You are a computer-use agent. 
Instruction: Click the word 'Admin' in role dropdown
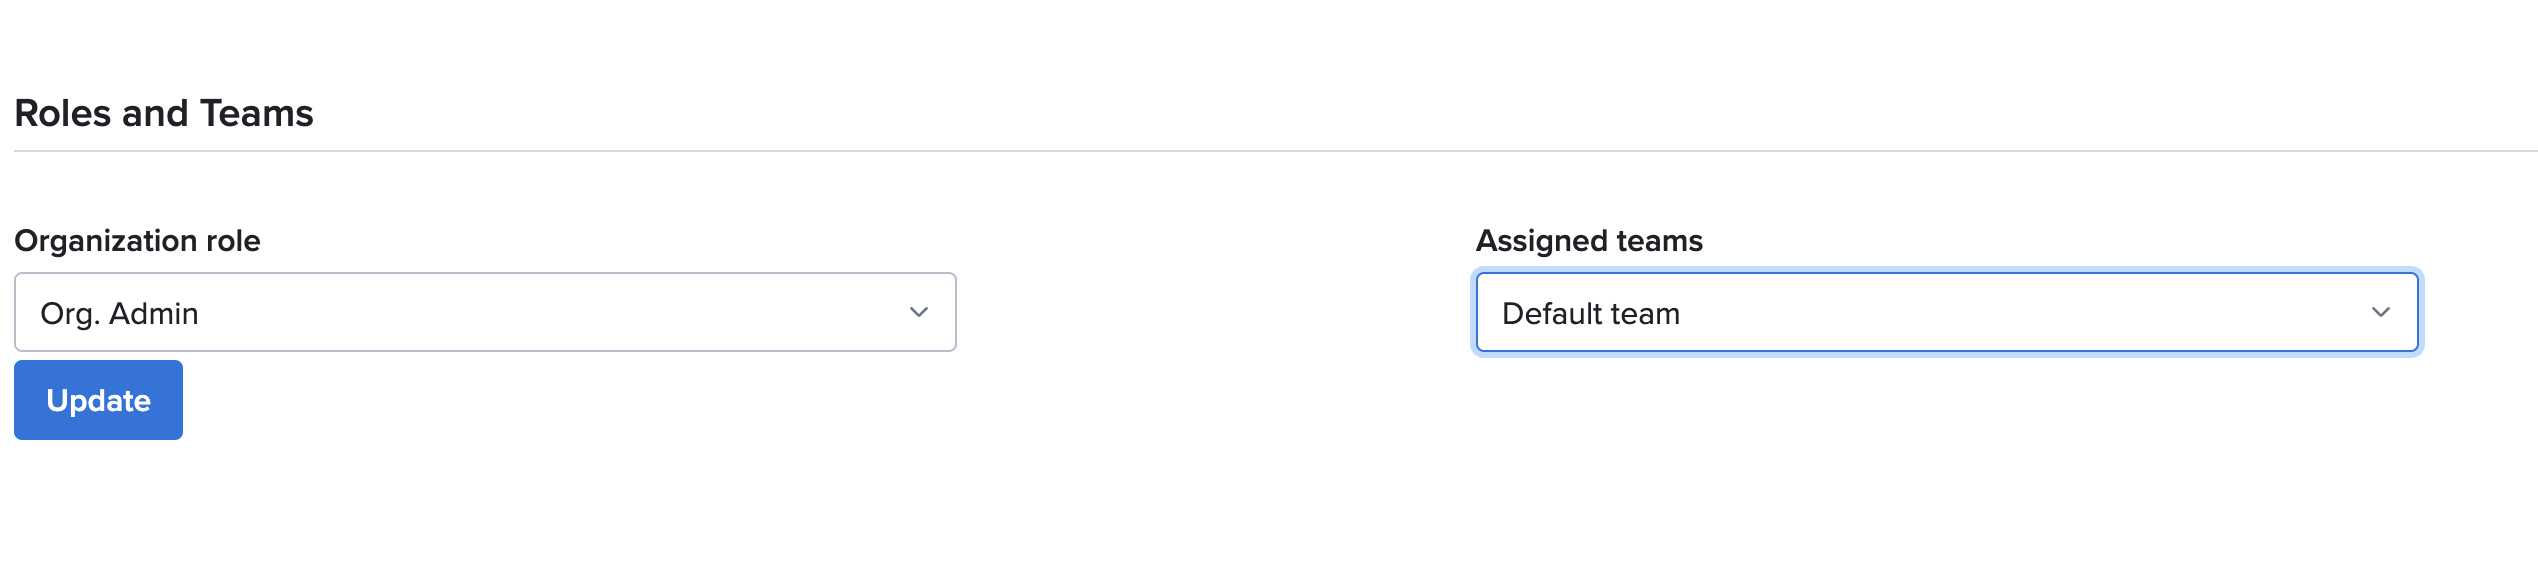click(154, 314)
